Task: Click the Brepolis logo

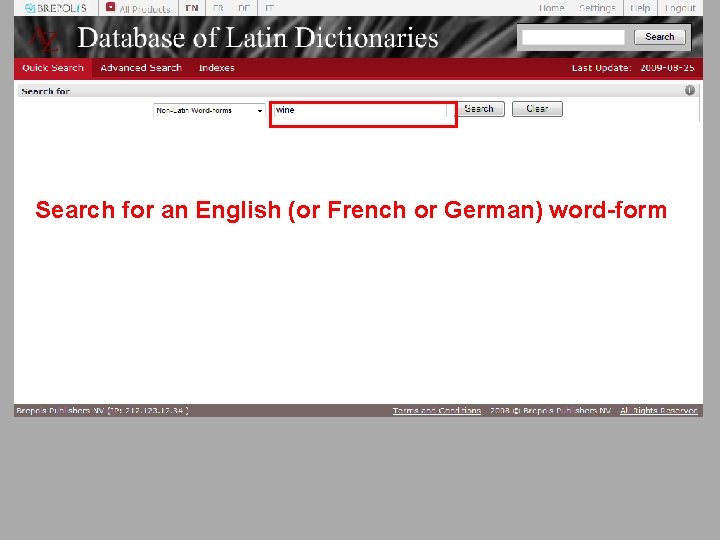Action: coord(56,8)
